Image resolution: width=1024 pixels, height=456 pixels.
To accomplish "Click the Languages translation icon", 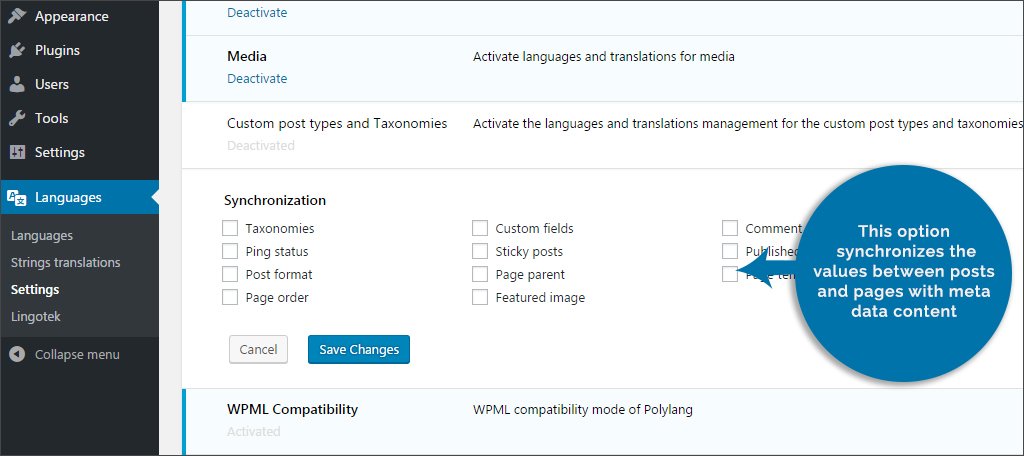I will point(17,197).
